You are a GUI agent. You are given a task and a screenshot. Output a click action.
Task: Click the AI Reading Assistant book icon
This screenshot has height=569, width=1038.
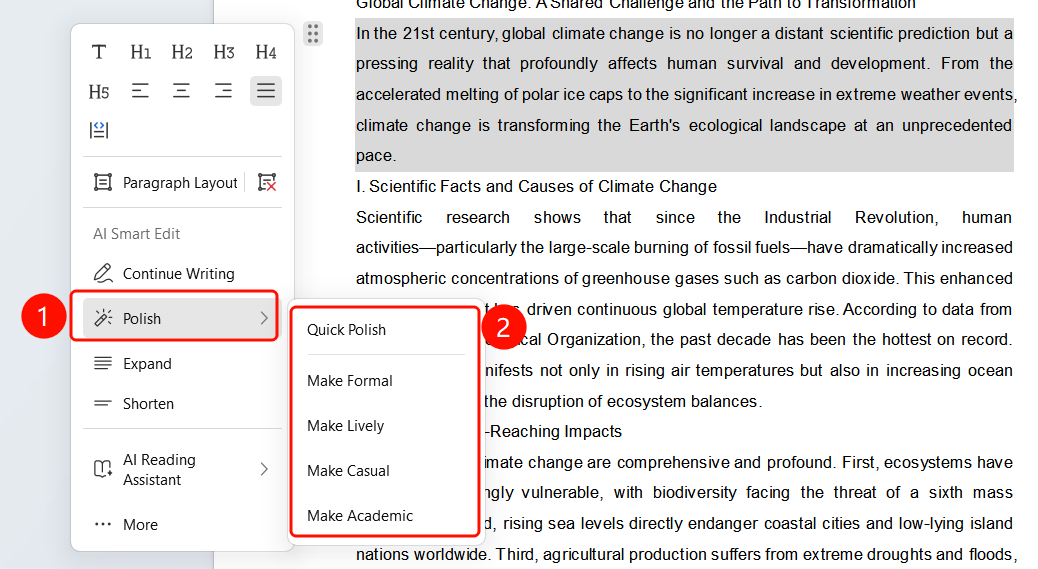point(103,469)
